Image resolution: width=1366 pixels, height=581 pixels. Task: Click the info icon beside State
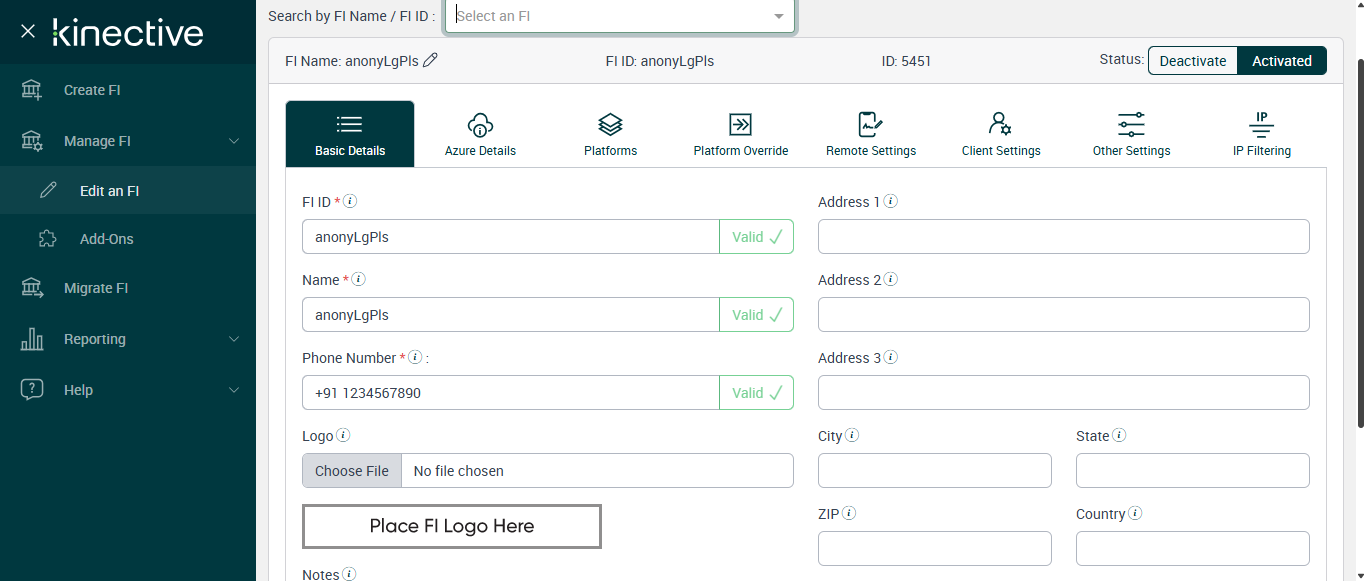tap(1119, 435)
